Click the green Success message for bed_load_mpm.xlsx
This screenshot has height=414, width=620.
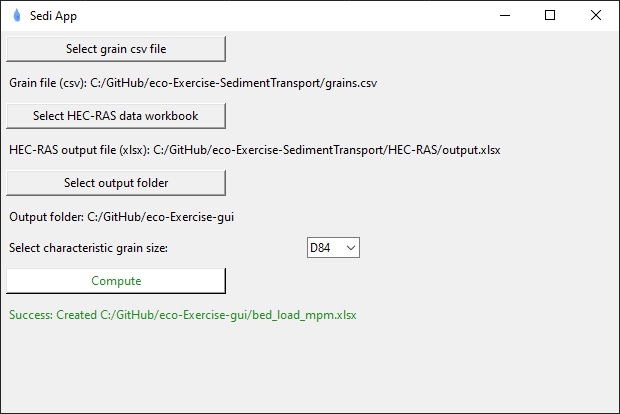183,314
